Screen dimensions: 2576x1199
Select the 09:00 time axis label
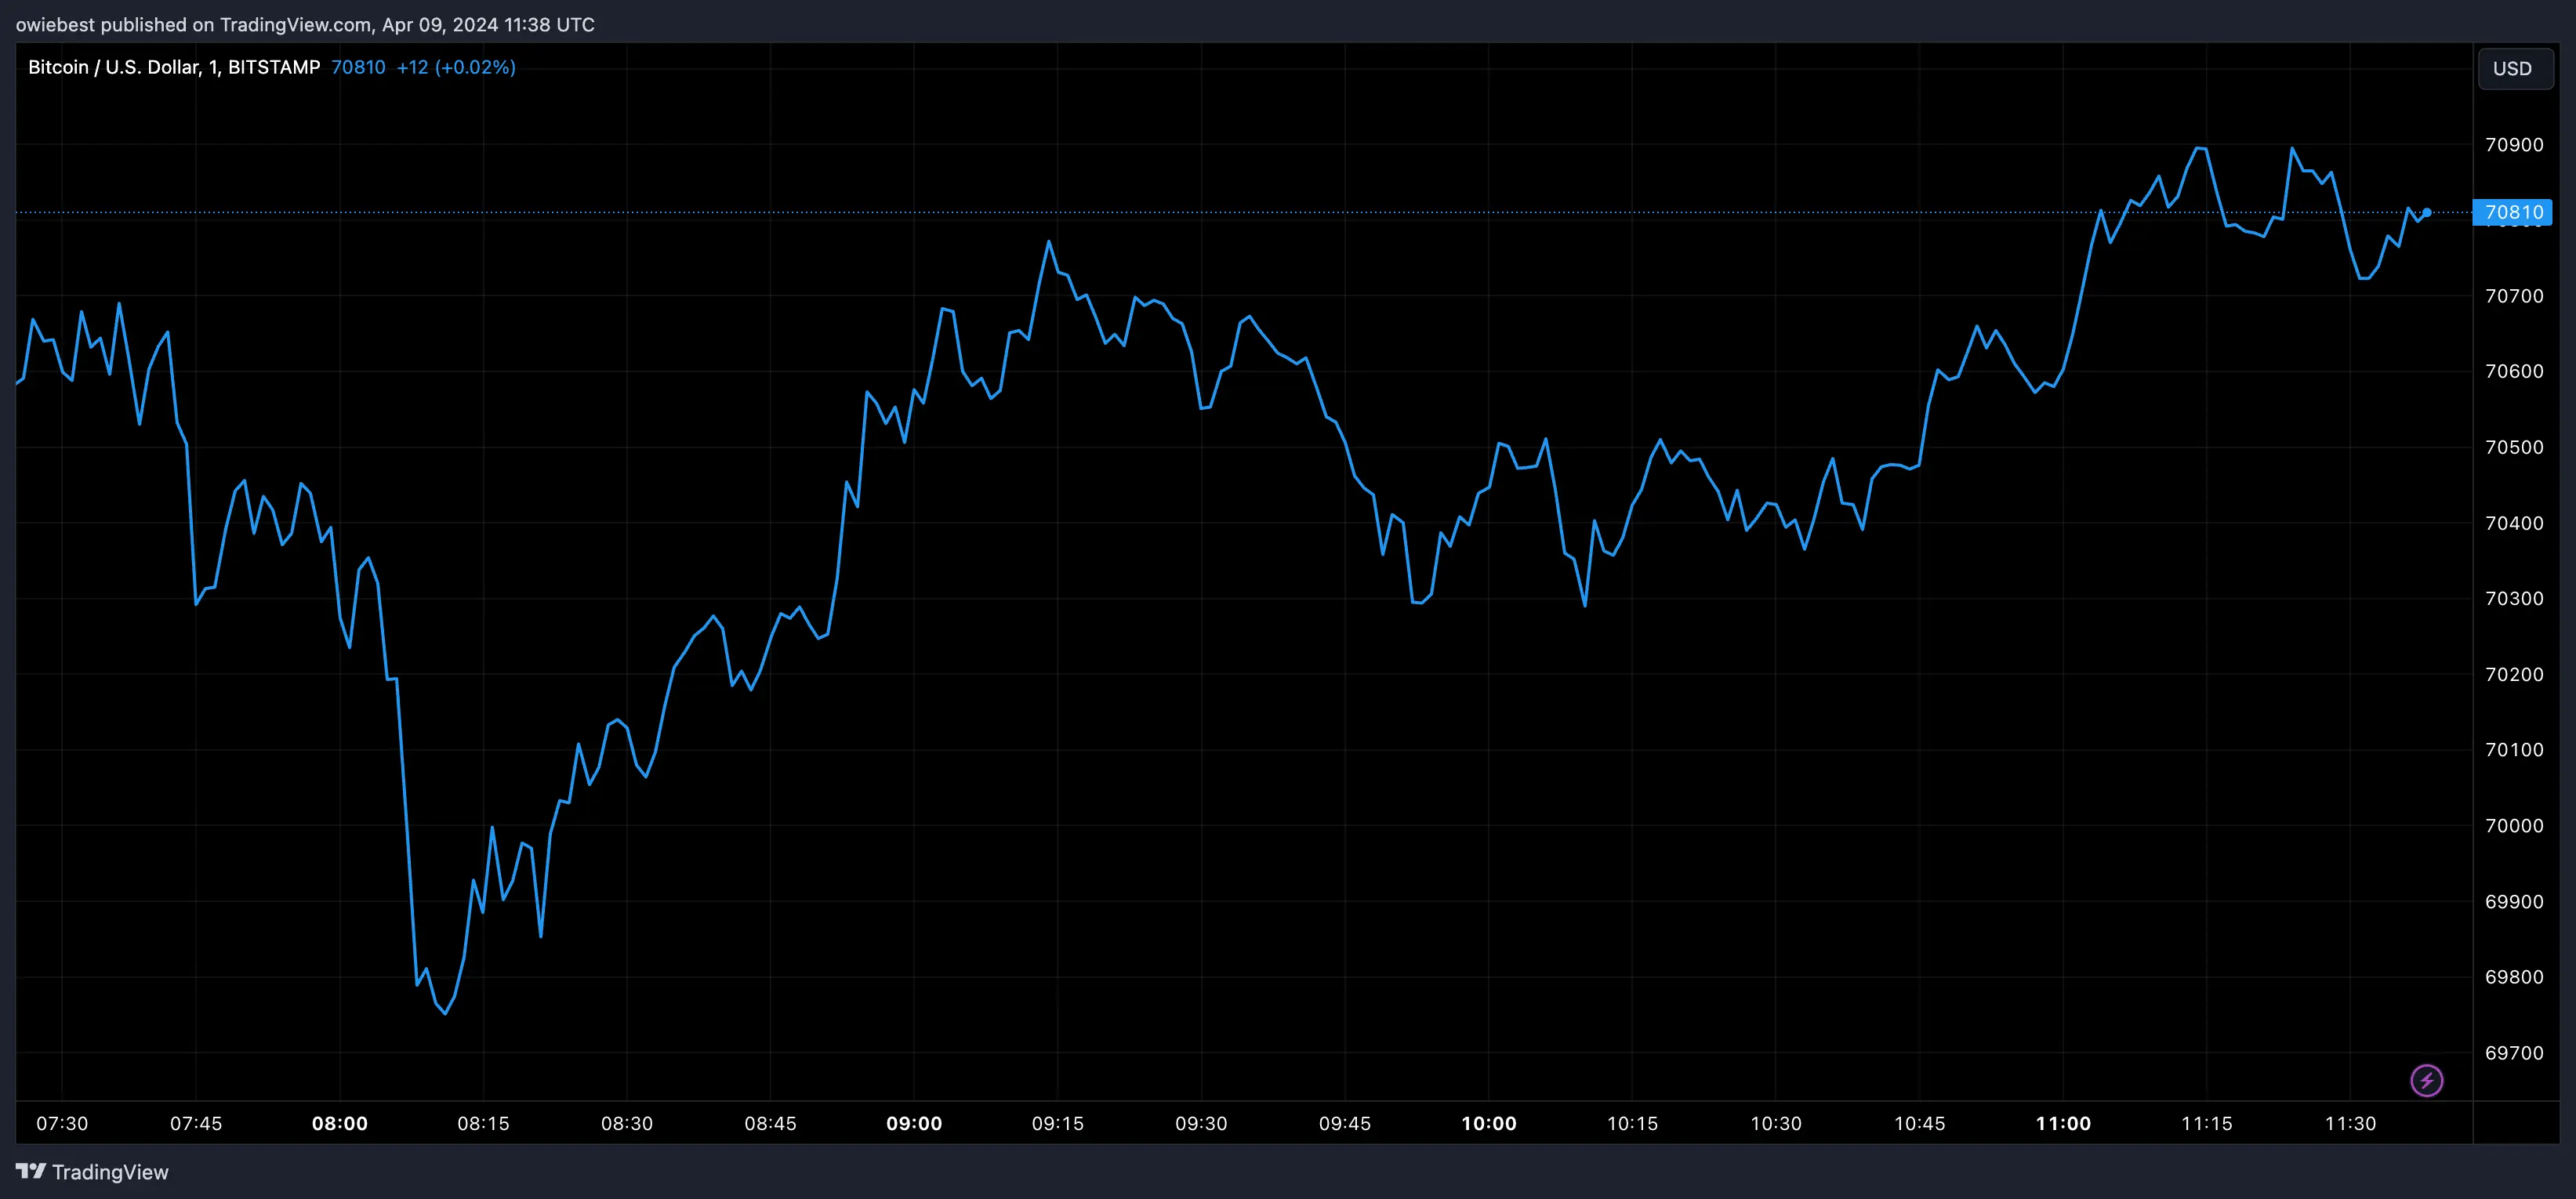[x=915, y=1123]
